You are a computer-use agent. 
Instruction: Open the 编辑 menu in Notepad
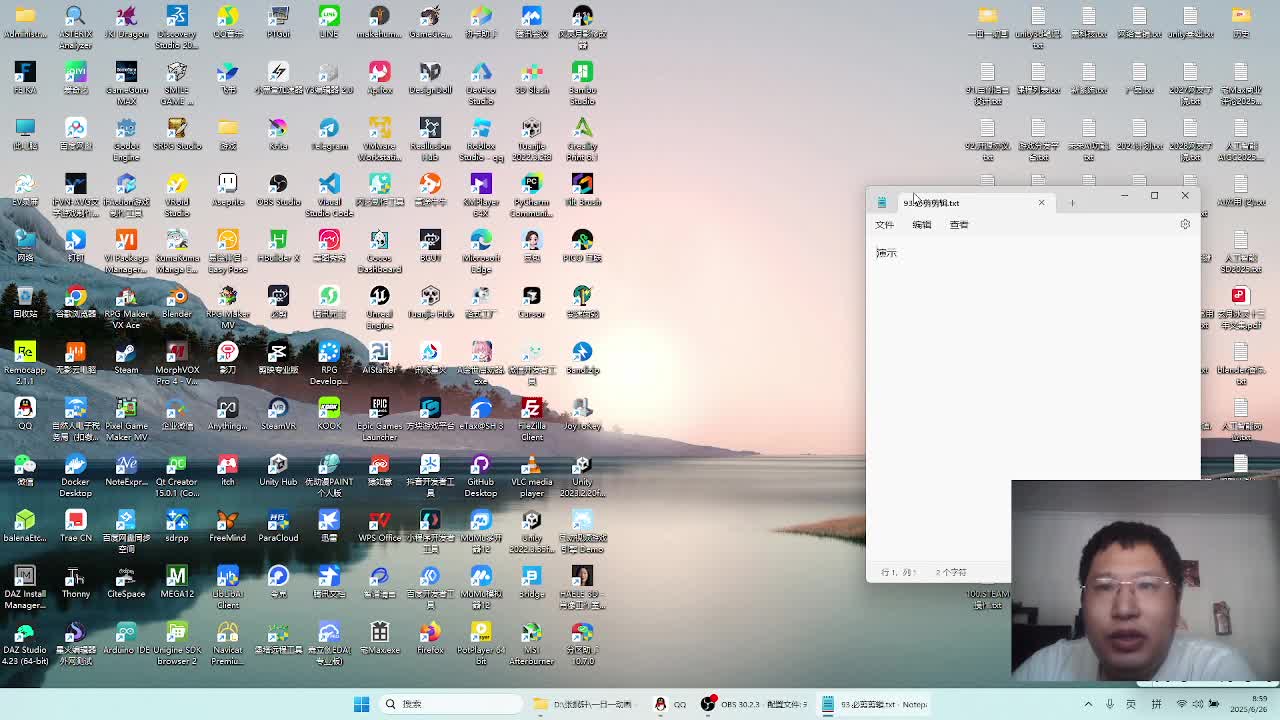921,225
